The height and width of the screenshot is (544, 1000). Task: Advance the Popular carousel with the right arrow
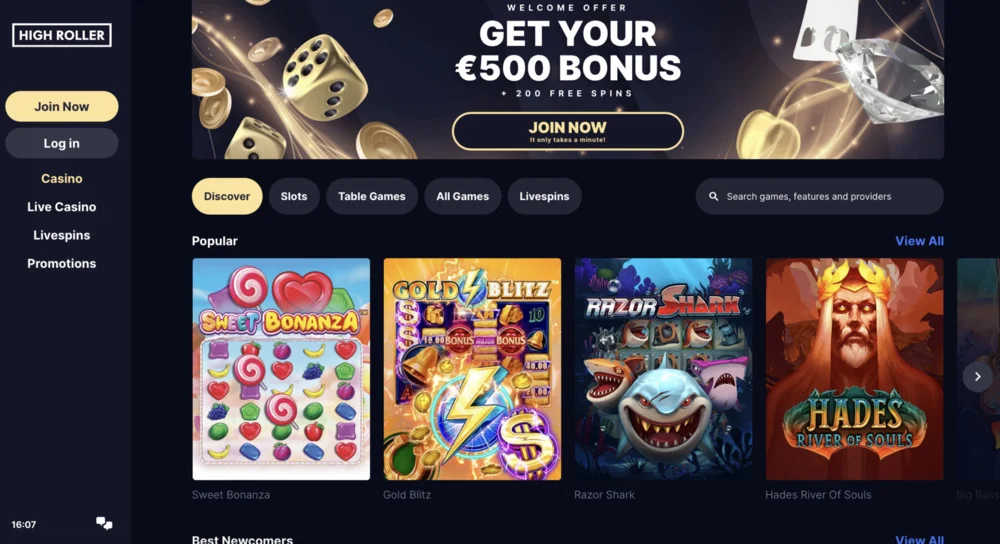click(977, 376)
